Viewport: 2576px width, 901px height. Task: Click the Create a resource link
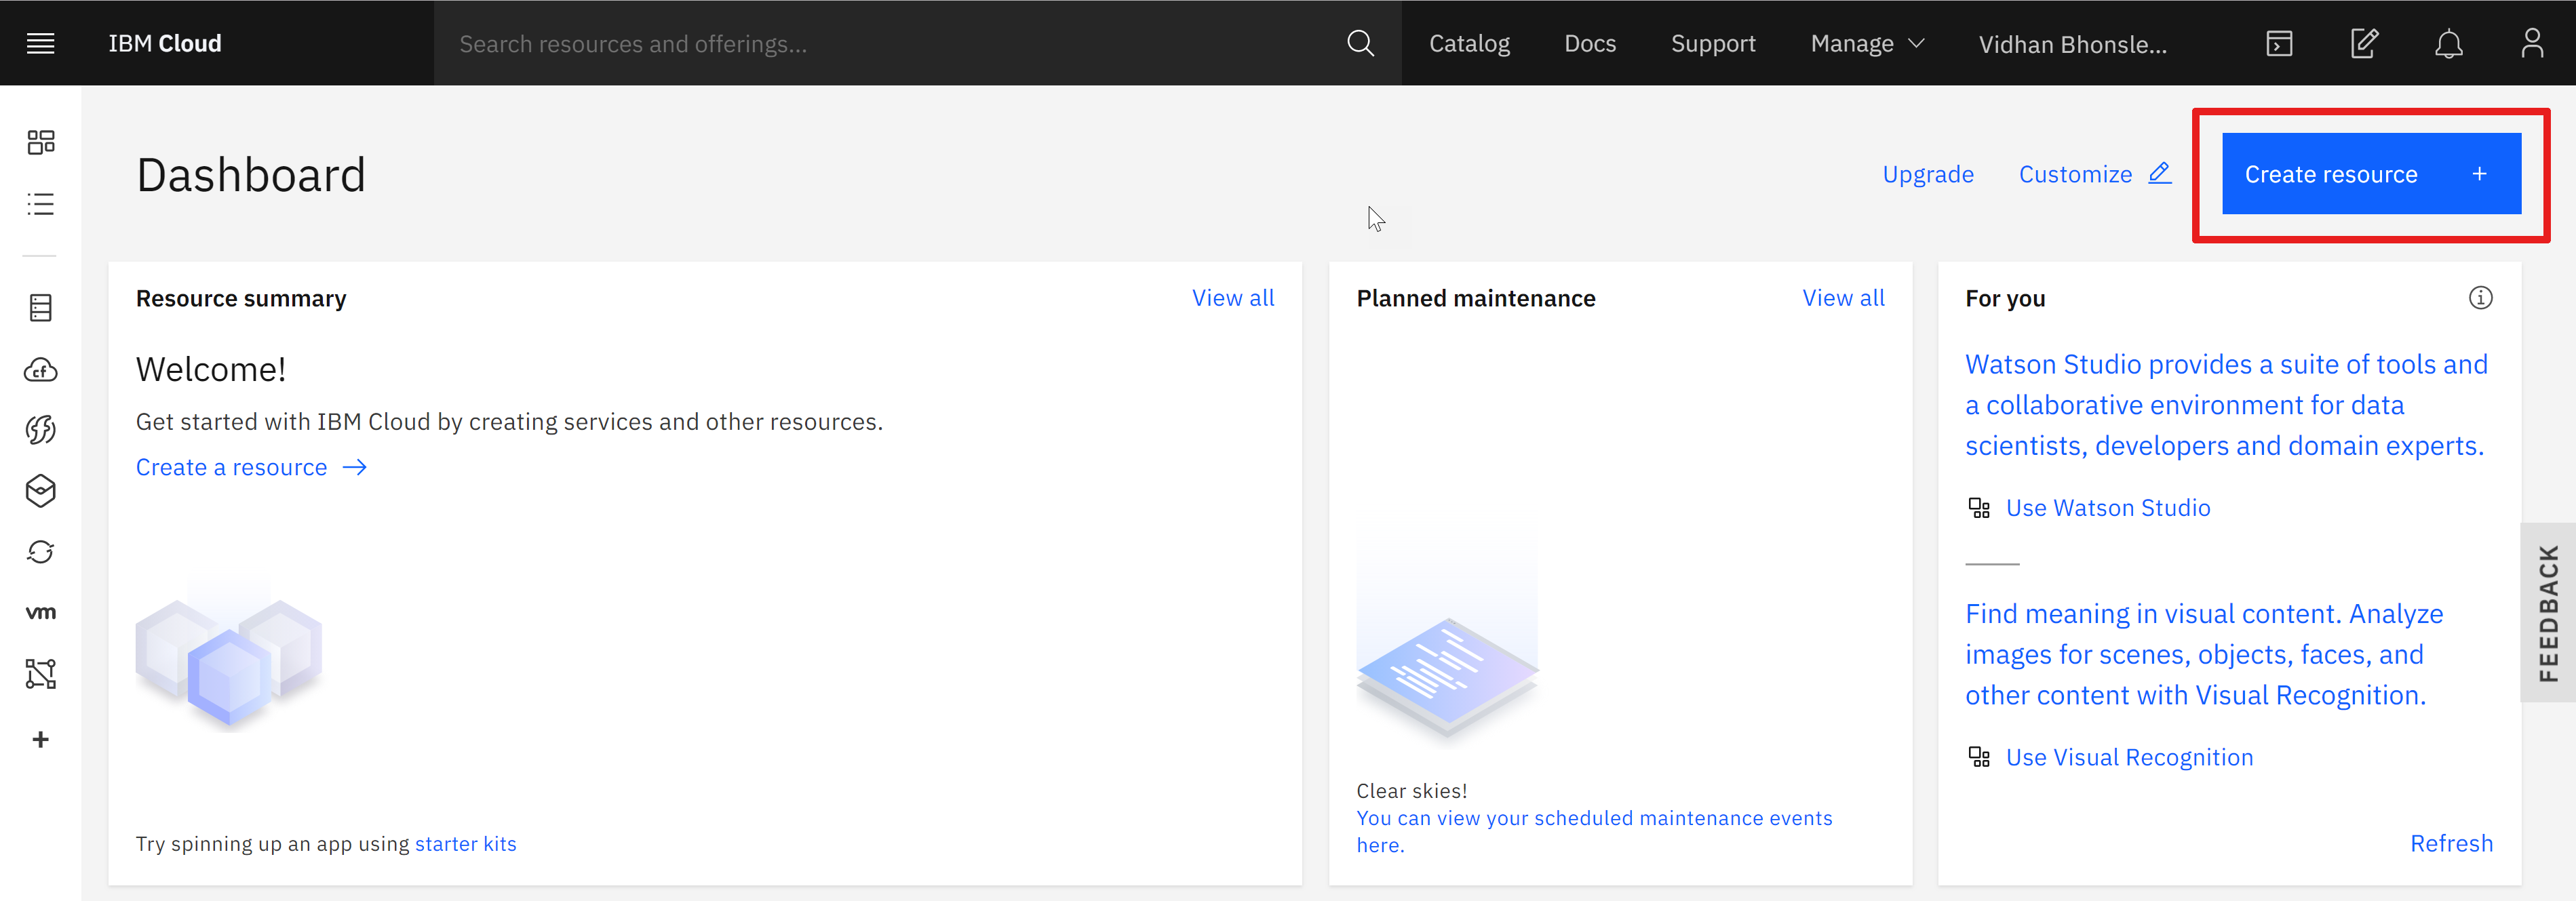(x=251, y=467)
